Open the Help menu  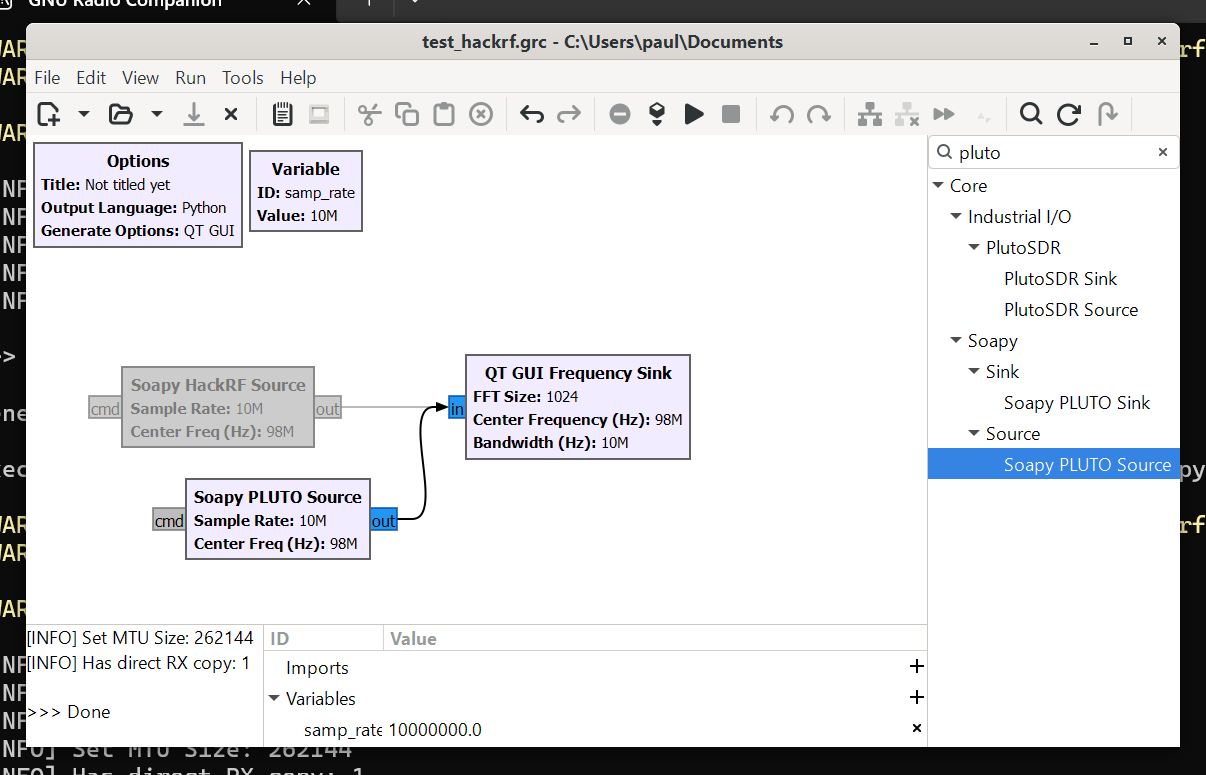[298, 77]
